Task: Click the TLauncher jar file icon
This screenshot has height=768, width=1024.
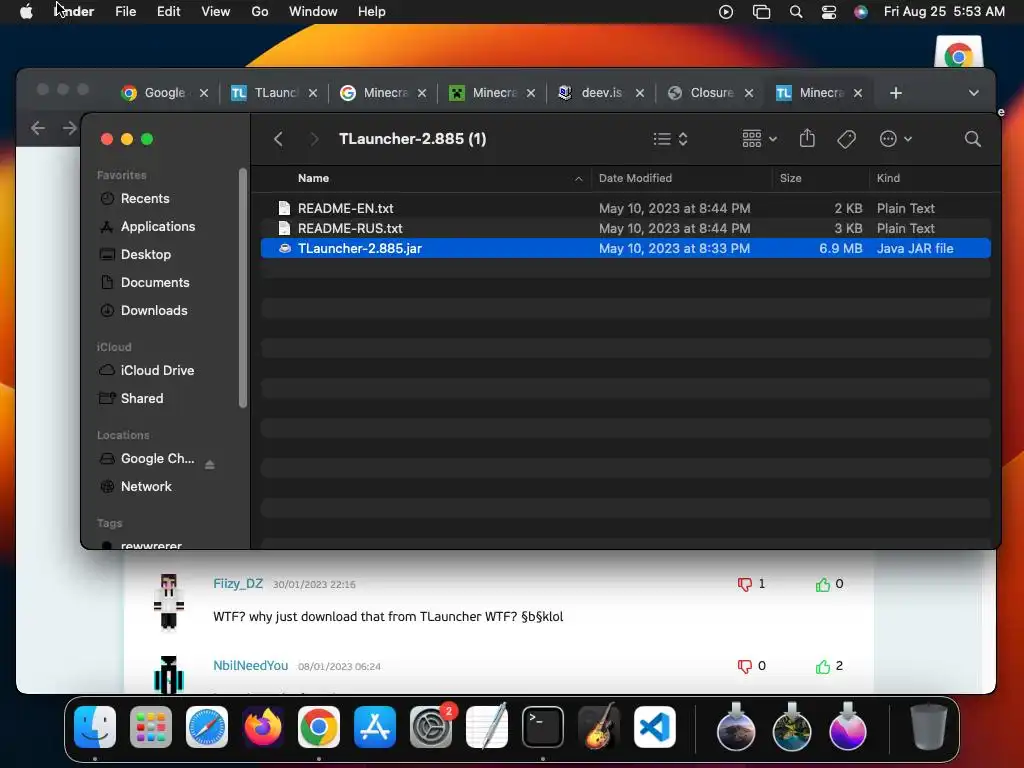Action: click(284, 248)
